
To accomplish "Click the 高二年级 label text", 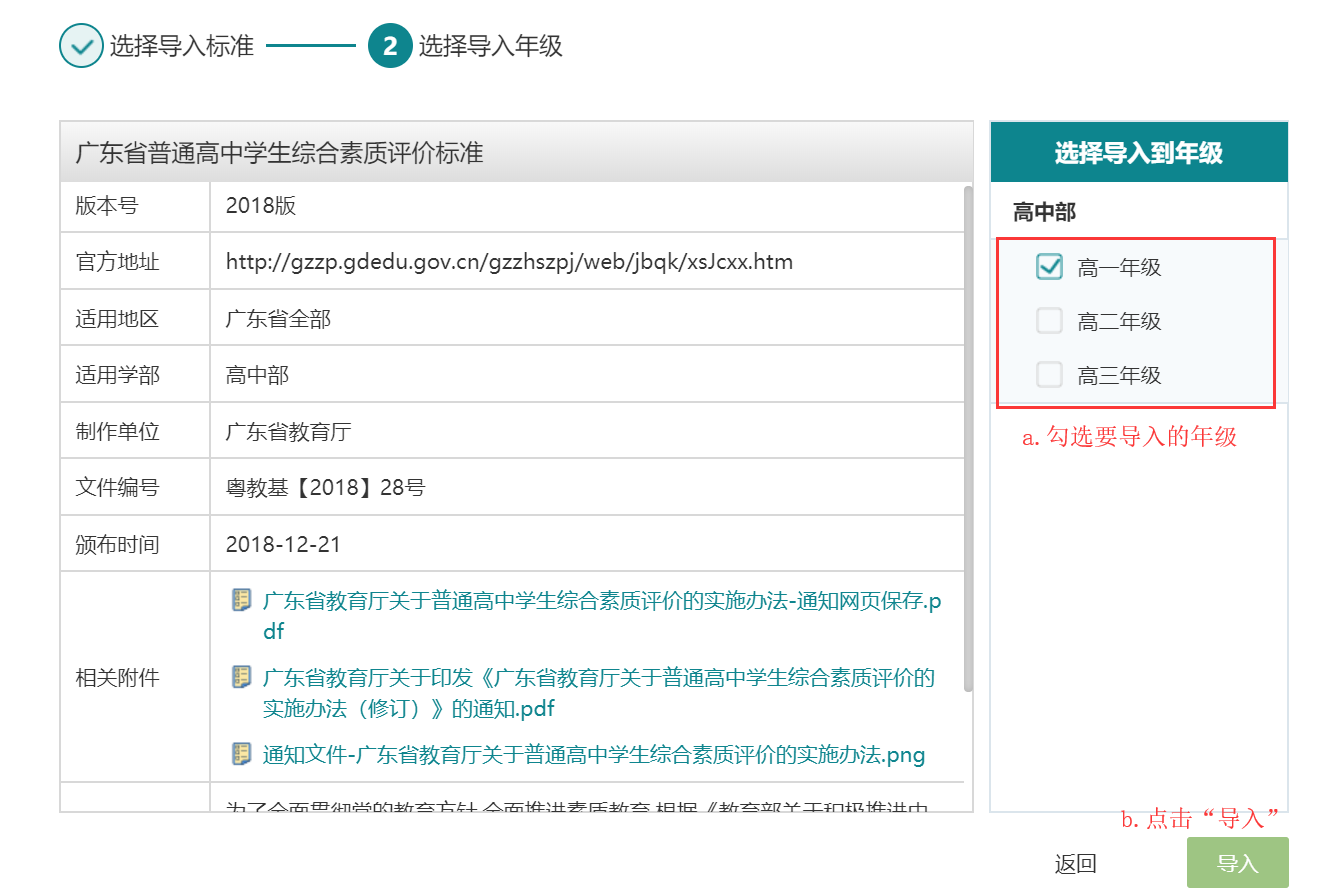I will [x=1119, y=322].
